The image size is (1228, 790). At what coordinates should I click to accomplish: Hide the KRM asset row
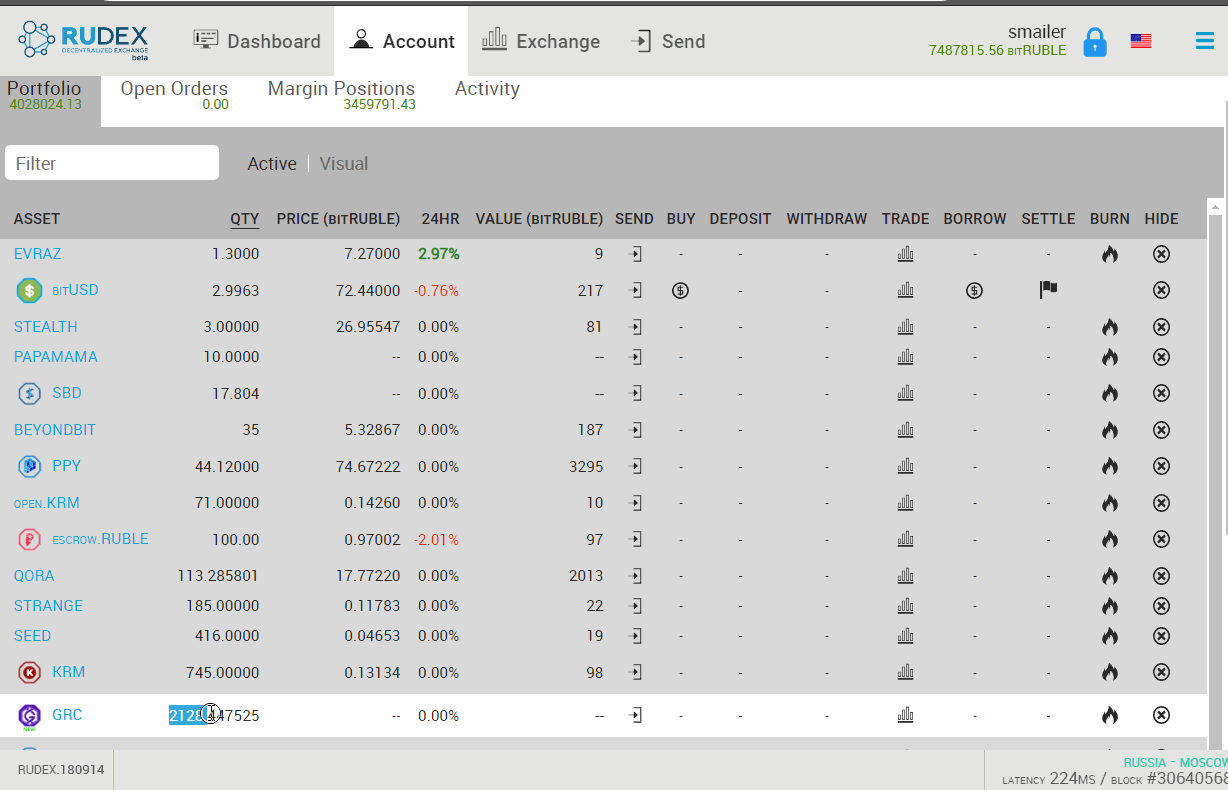1161,673
